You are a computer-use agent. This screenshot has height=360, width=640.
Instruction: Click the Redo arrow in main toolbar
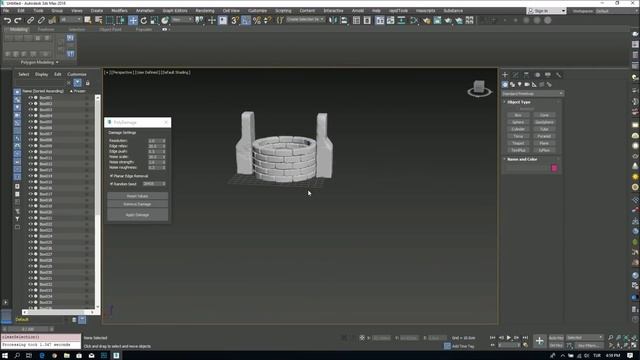18,20
